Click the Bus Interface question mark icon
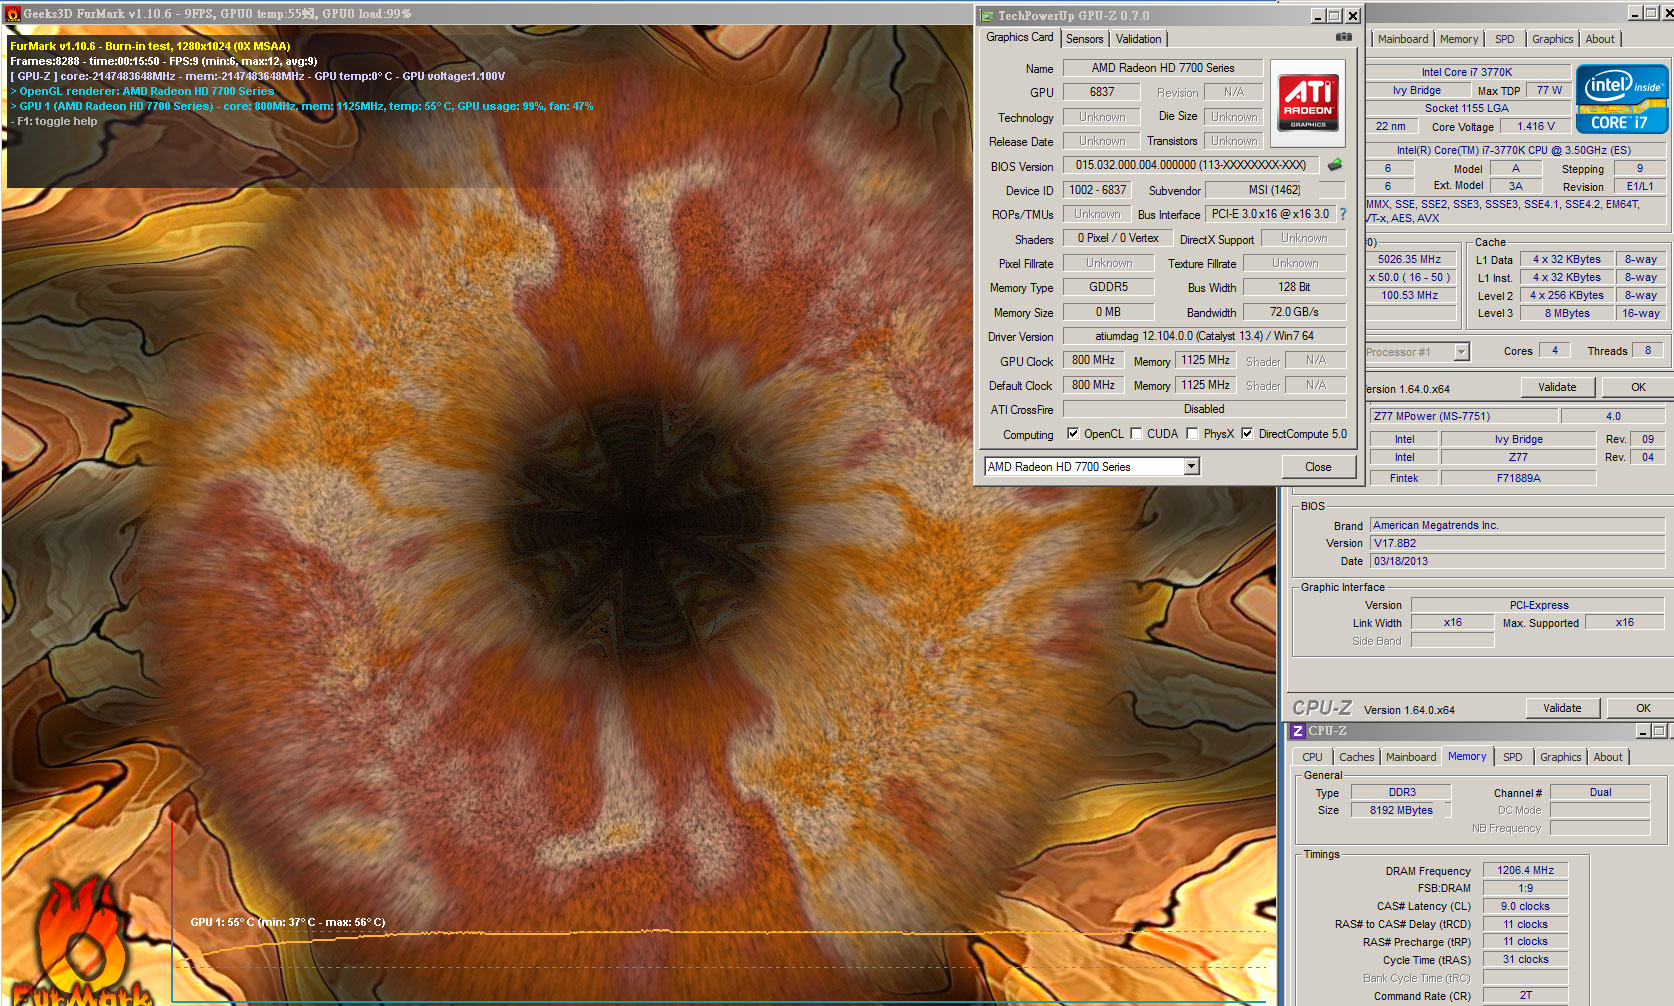Image resolution: width=1674 pixels, height=1006 pixels. pos(1343,214)
